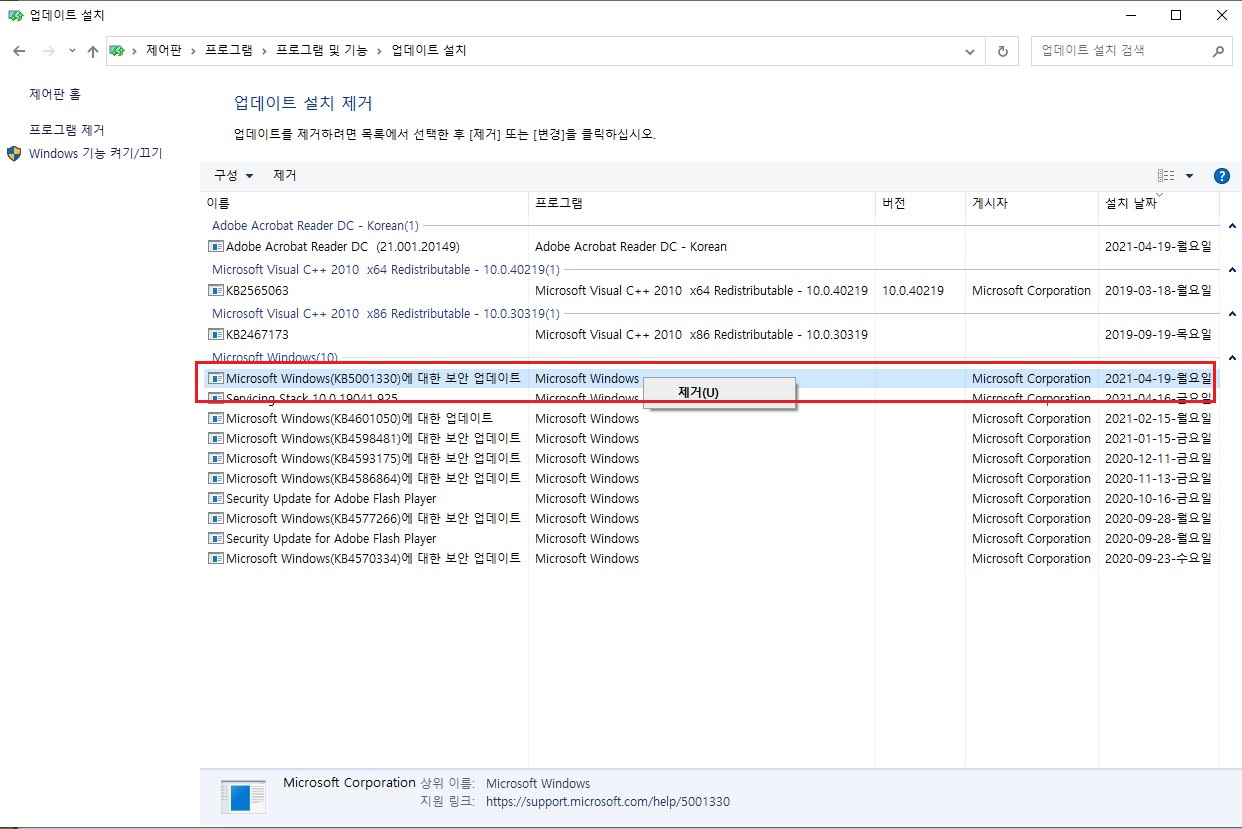Click KB4593175 update row icon
Image resolution: width=1242 pixels, height=829 pixels.
[215, 458]
